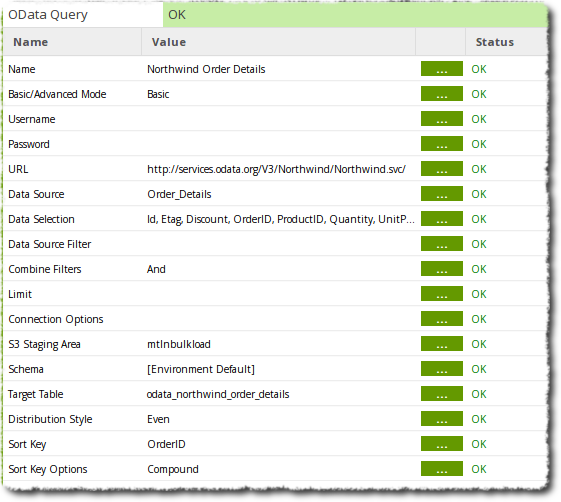Open Sort Key Options editor button

pyautogui.click(x=442, y=469)
